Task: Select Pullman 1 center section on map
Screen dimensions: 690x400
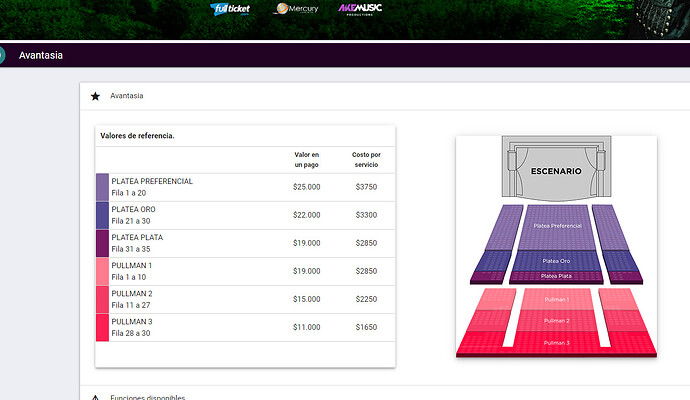Action: (x=557, y=300)
